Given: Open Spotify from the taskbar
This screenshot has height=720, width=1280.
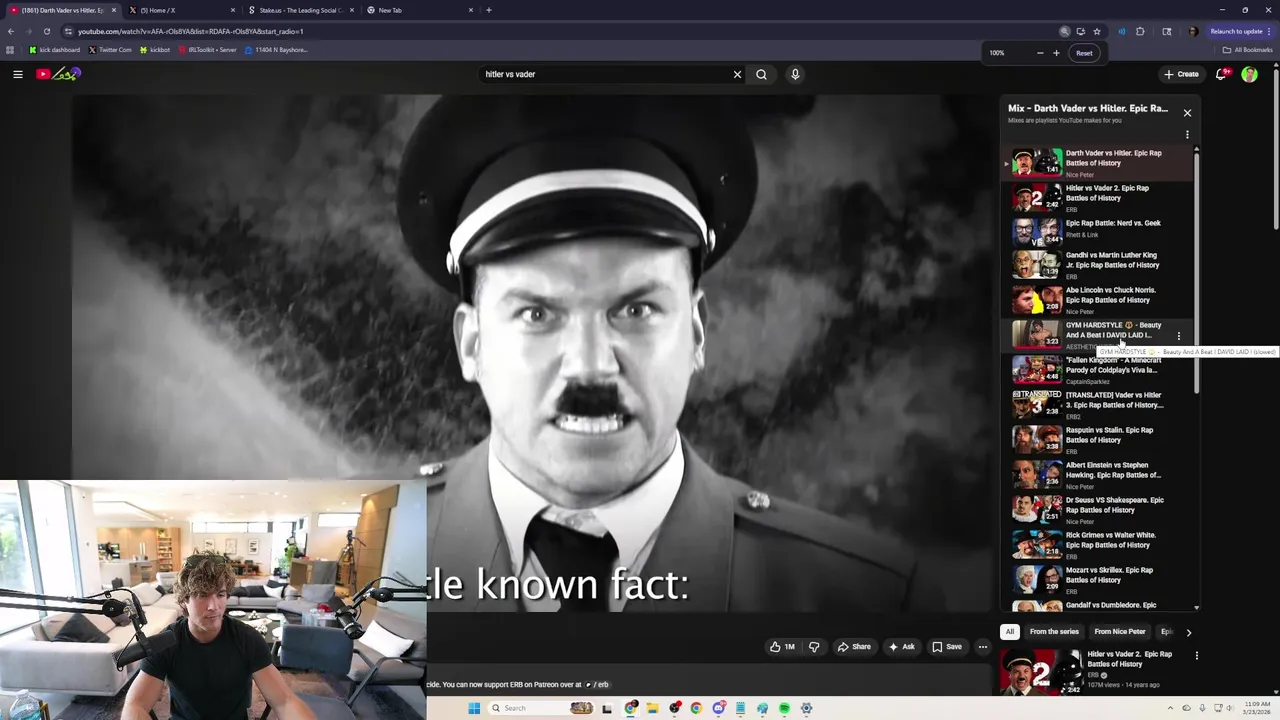Looking at the screenshot, I should 784,708.
